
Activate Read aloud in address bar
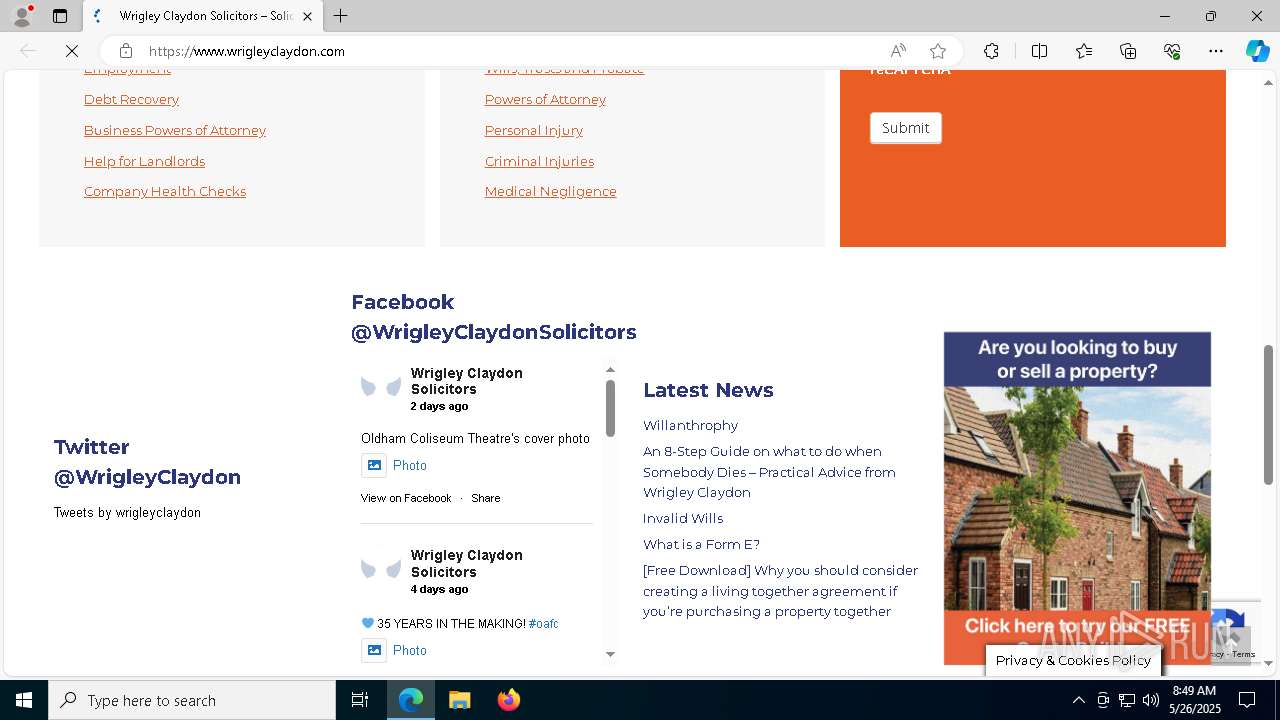point(898,51)
